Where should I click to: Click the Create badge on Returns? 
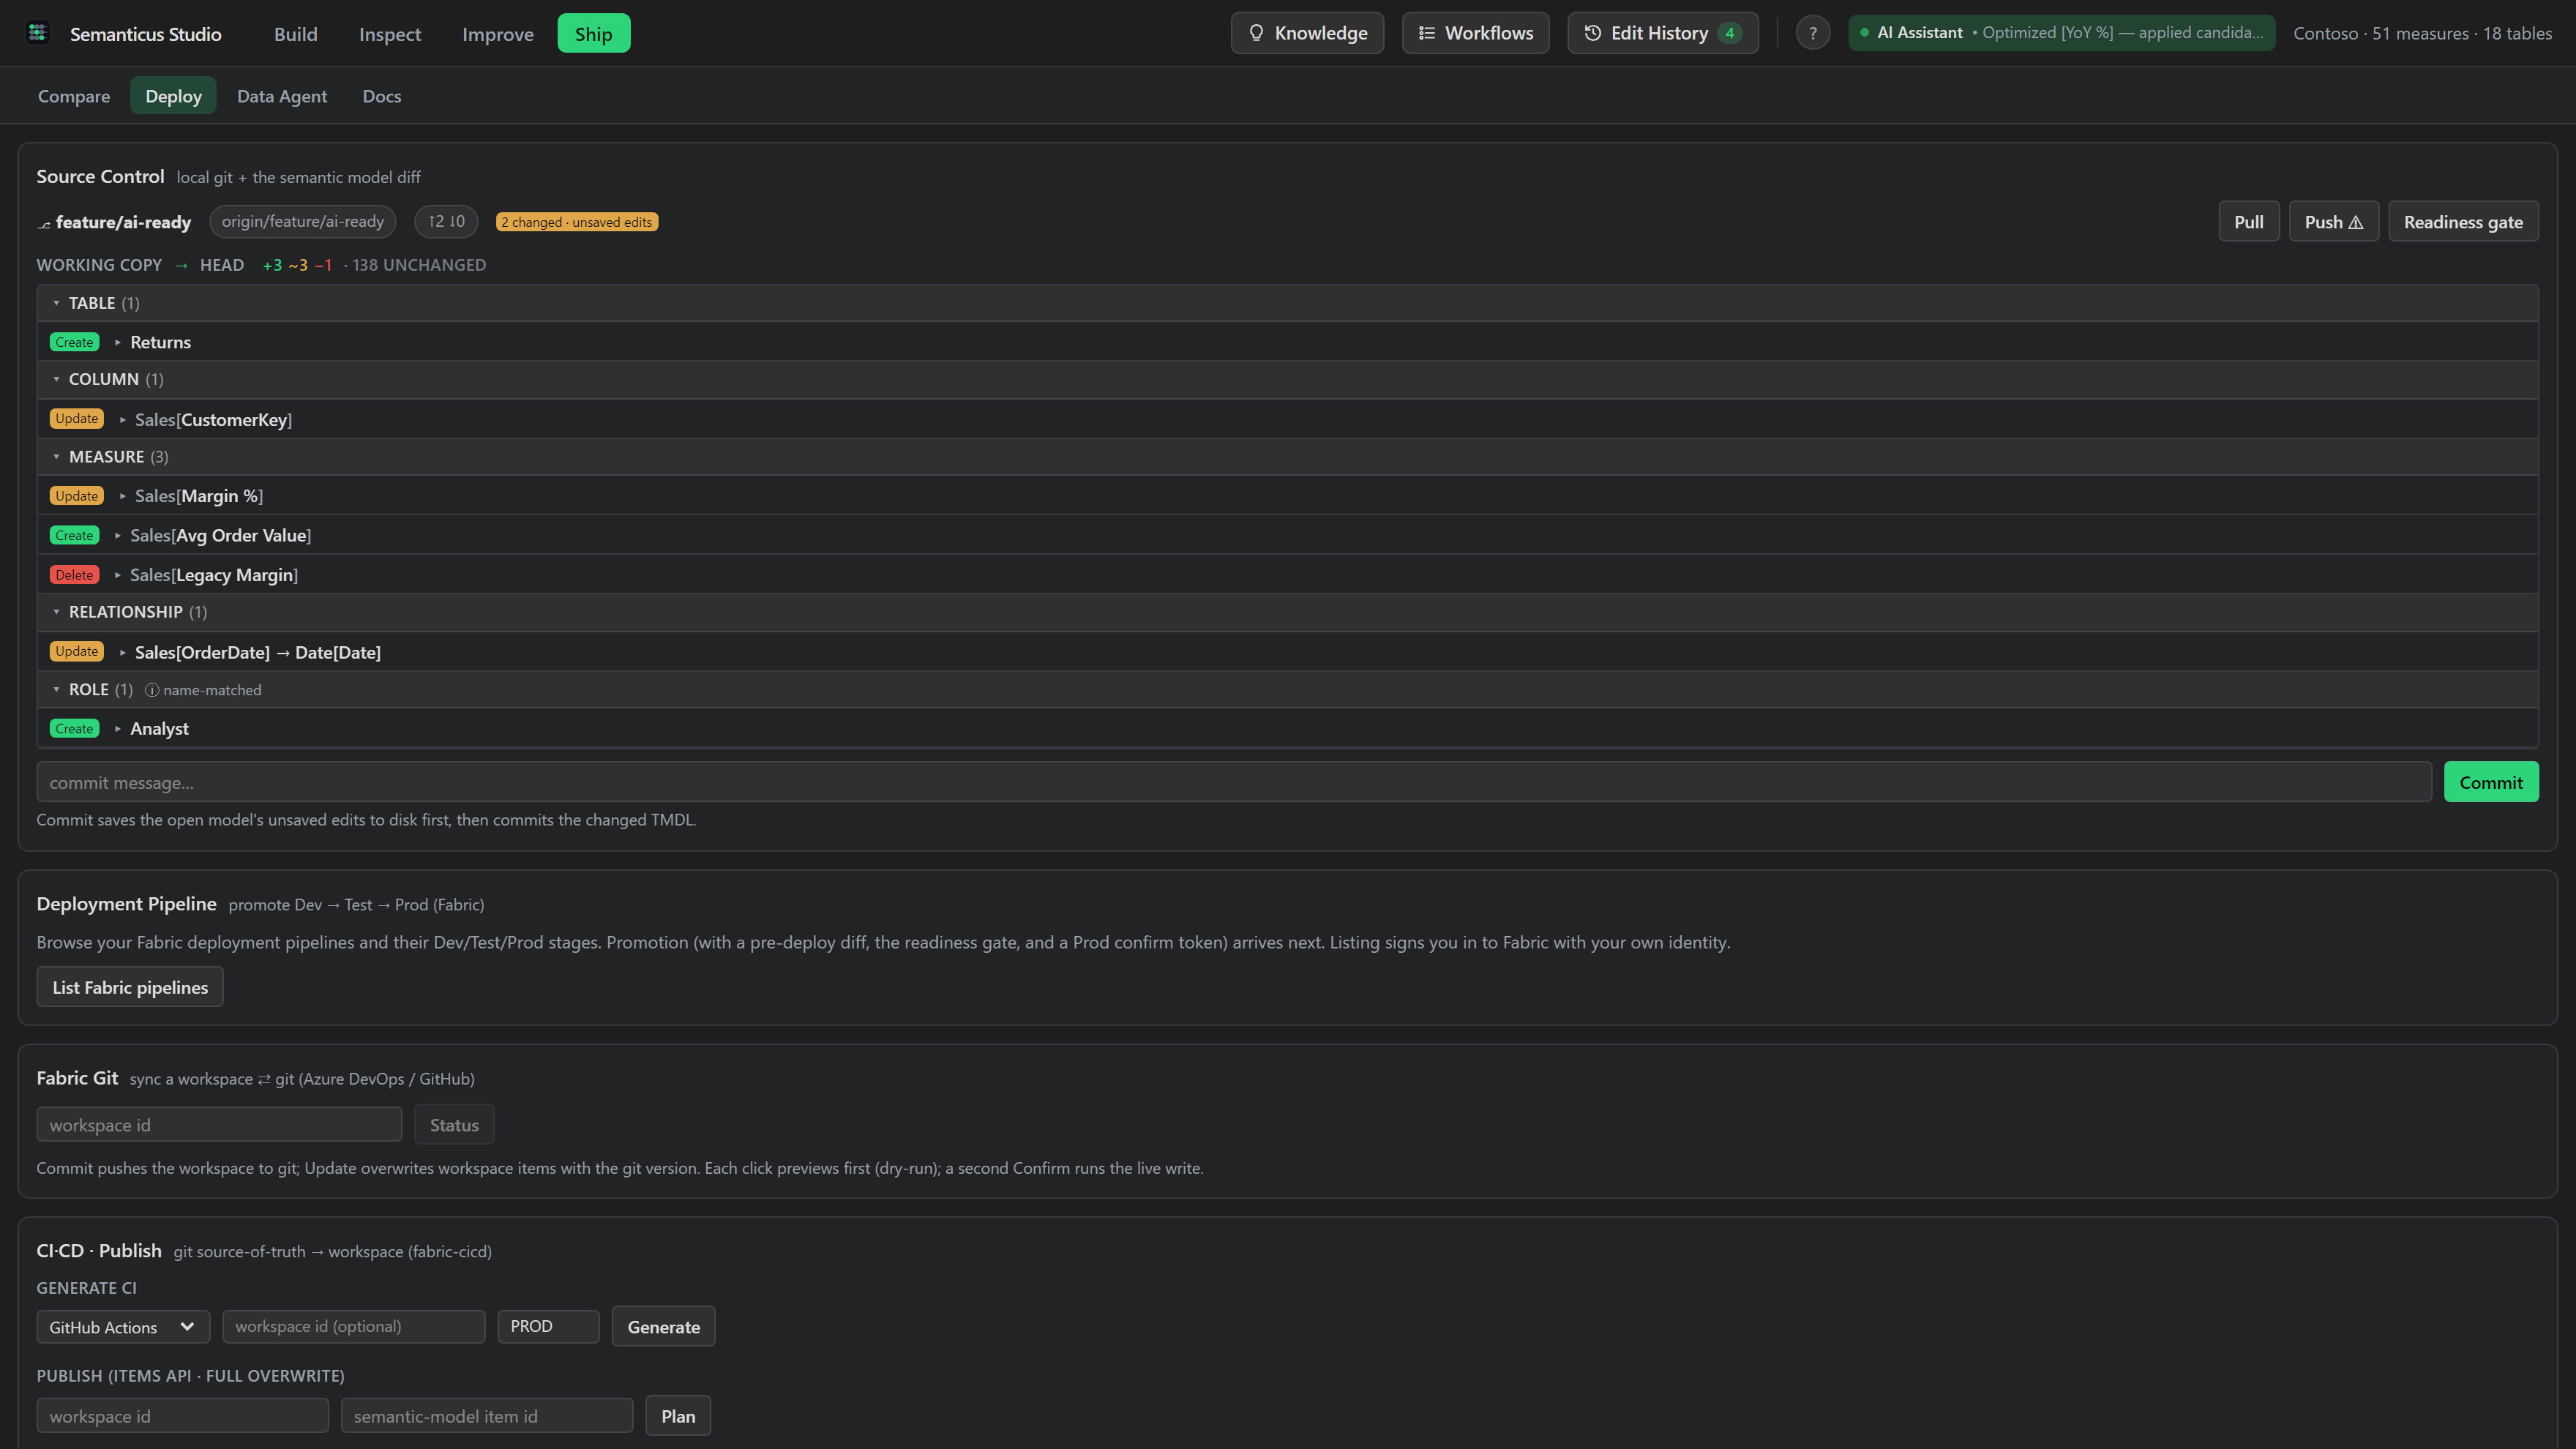[74, 342]
